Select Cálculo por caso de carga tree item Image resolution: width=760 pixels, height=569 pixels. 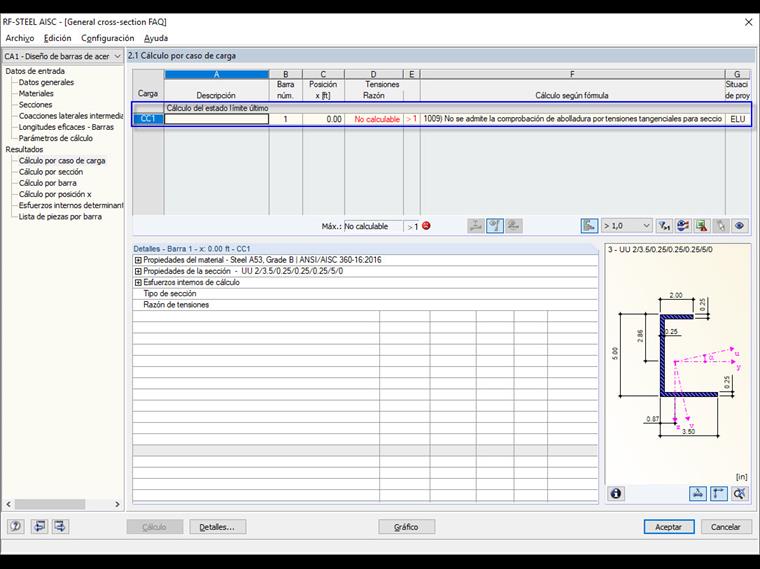point(62,160)
